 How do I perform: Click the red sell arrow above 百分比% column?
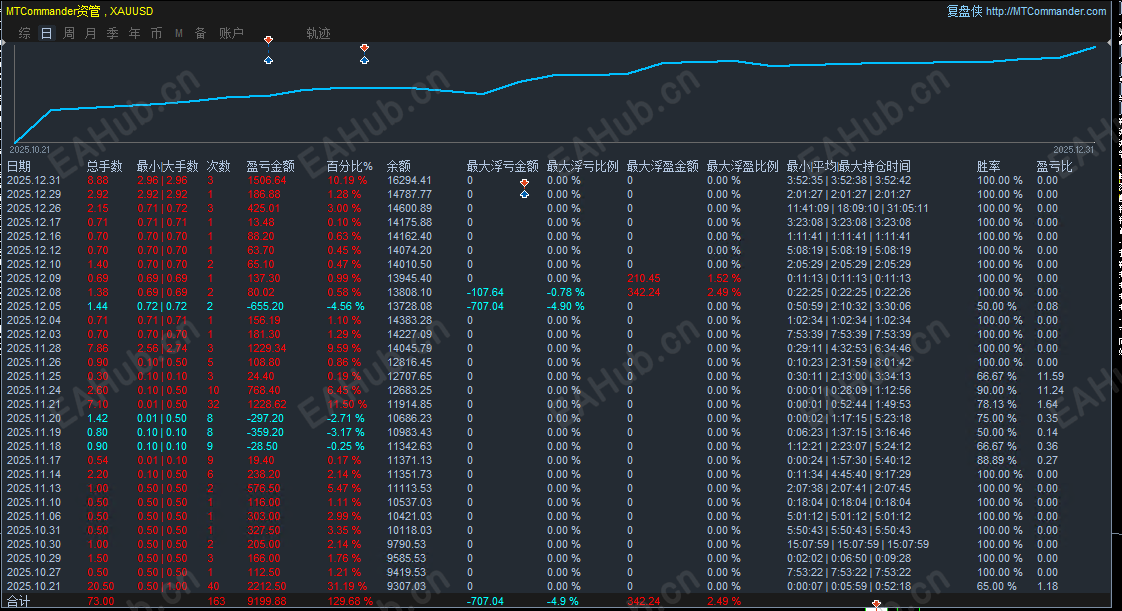click(364, 48)
